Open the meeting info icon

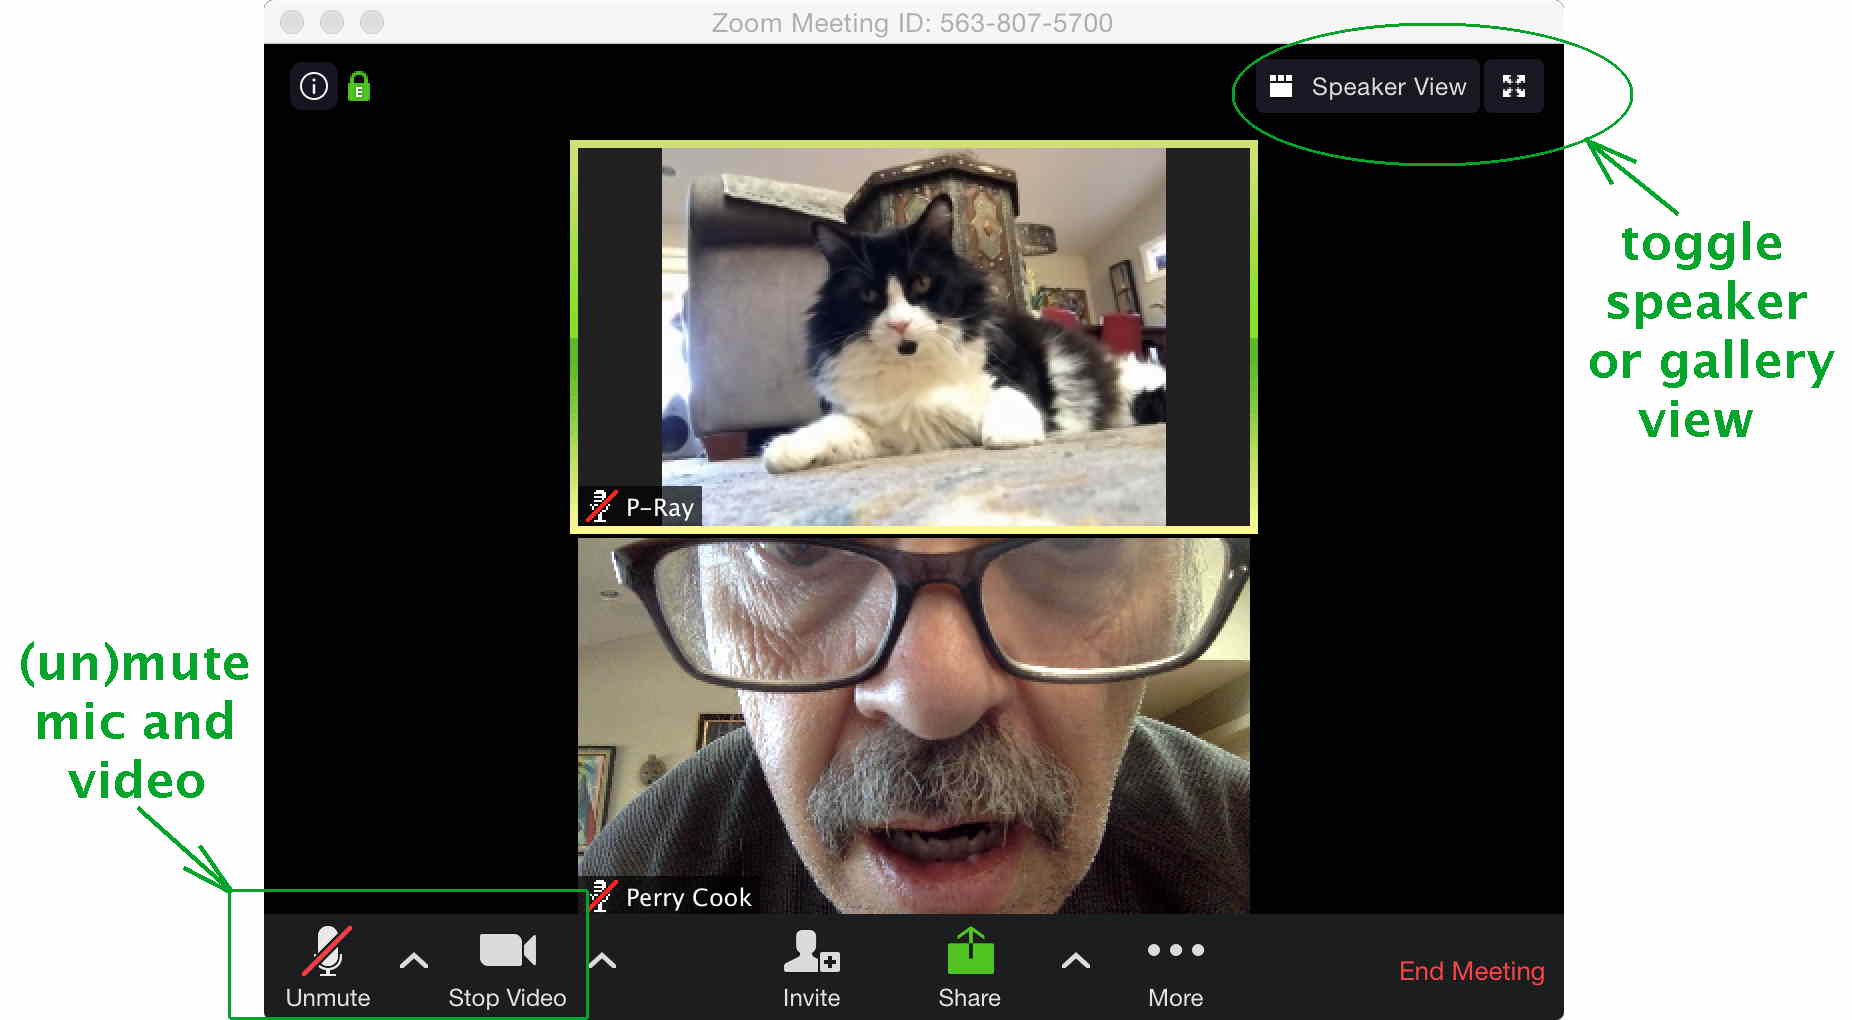click(313, 87)
